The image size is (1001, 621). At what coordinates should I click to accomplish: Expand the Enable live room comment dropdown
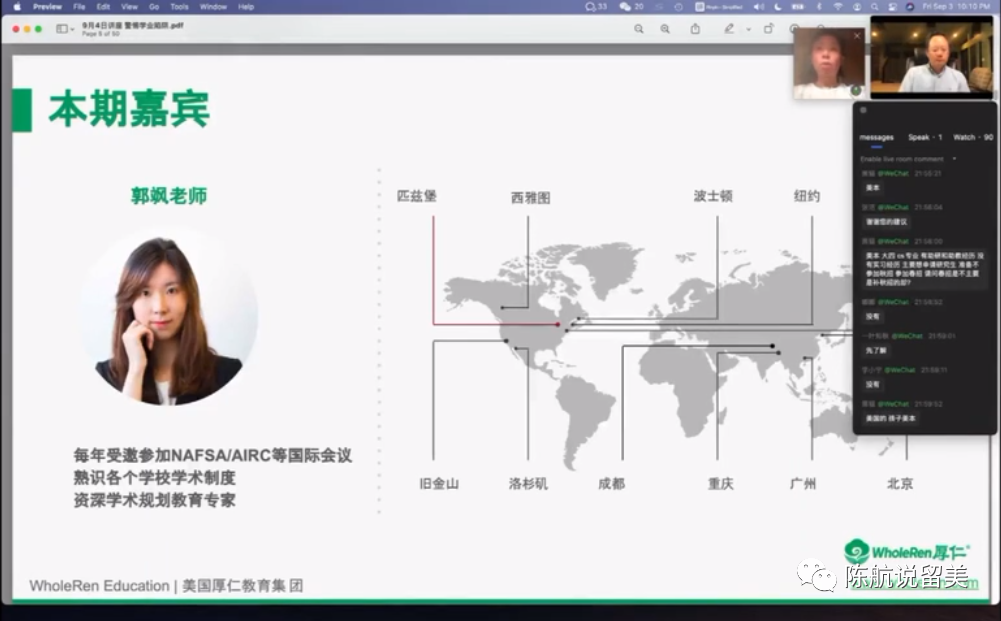[954, 159]
